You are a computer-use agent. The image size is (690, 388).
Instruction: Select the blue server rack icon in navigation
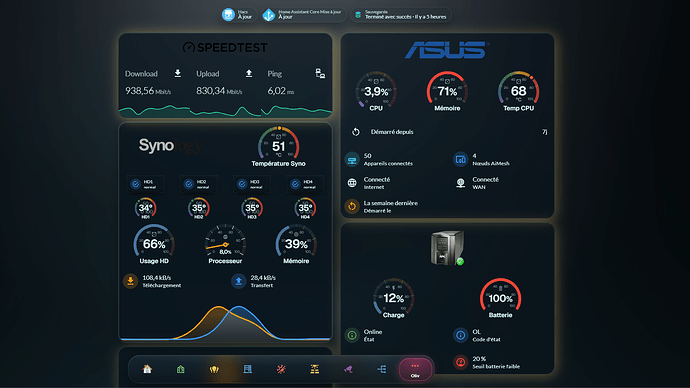point(248,369)
